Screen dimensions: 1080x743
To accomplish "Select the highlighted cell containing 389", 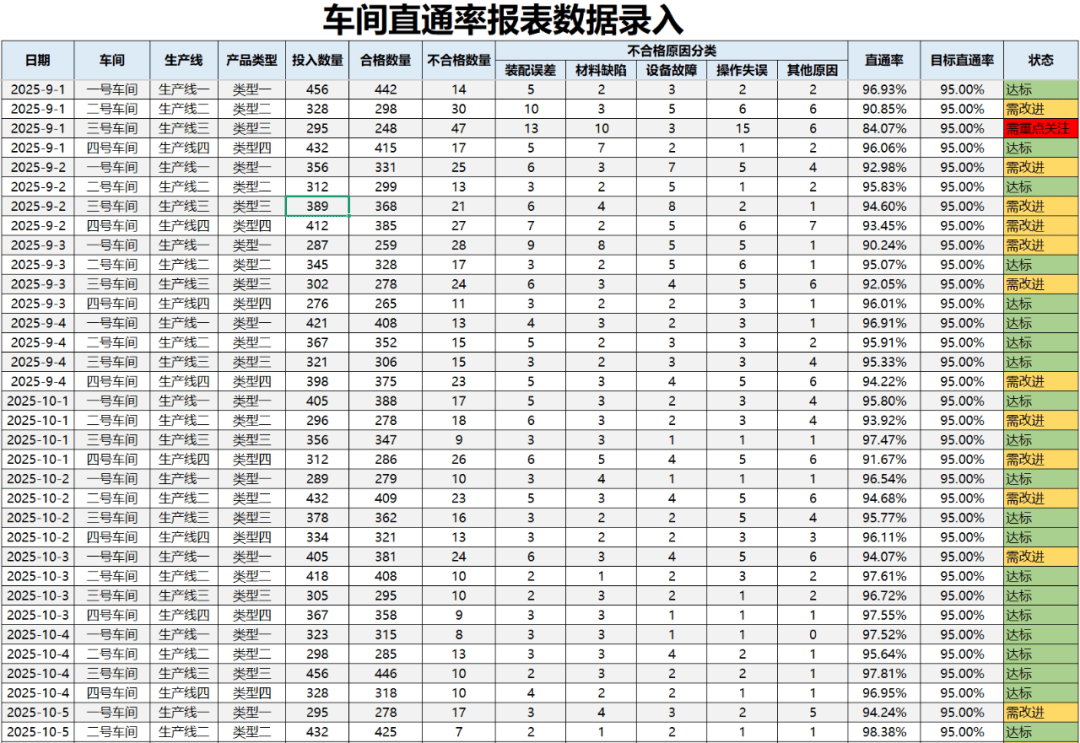I will 317,206.
